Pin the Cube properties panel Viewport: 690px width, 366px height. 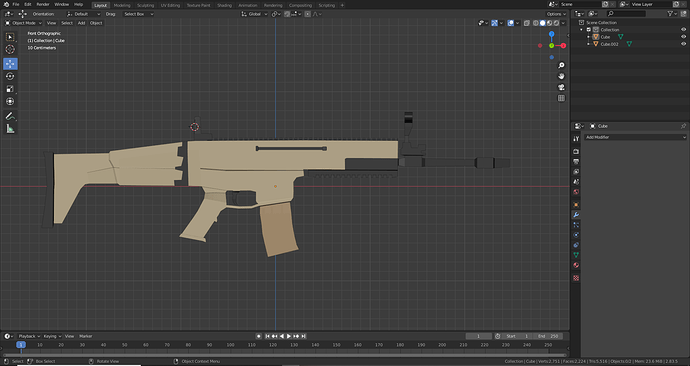[x=683, y=126]
